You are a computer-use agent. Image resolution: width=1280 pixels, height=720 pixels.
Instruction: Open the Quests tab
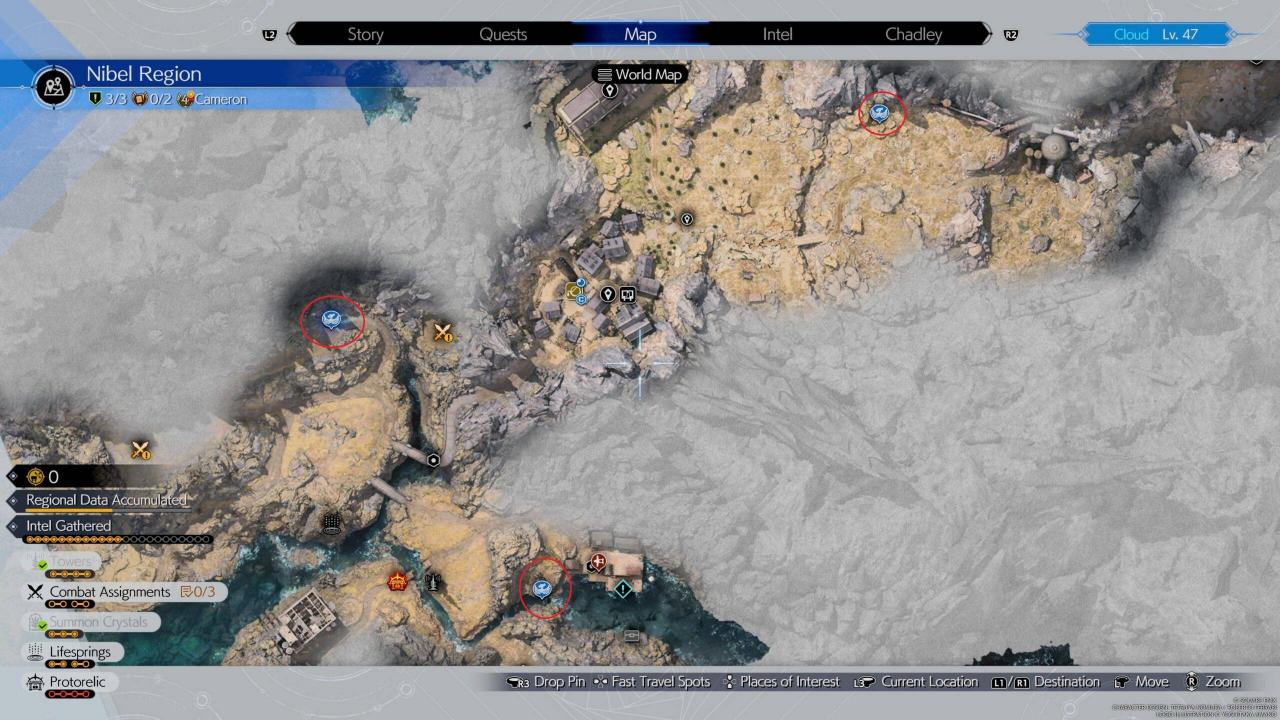[503, 34]
